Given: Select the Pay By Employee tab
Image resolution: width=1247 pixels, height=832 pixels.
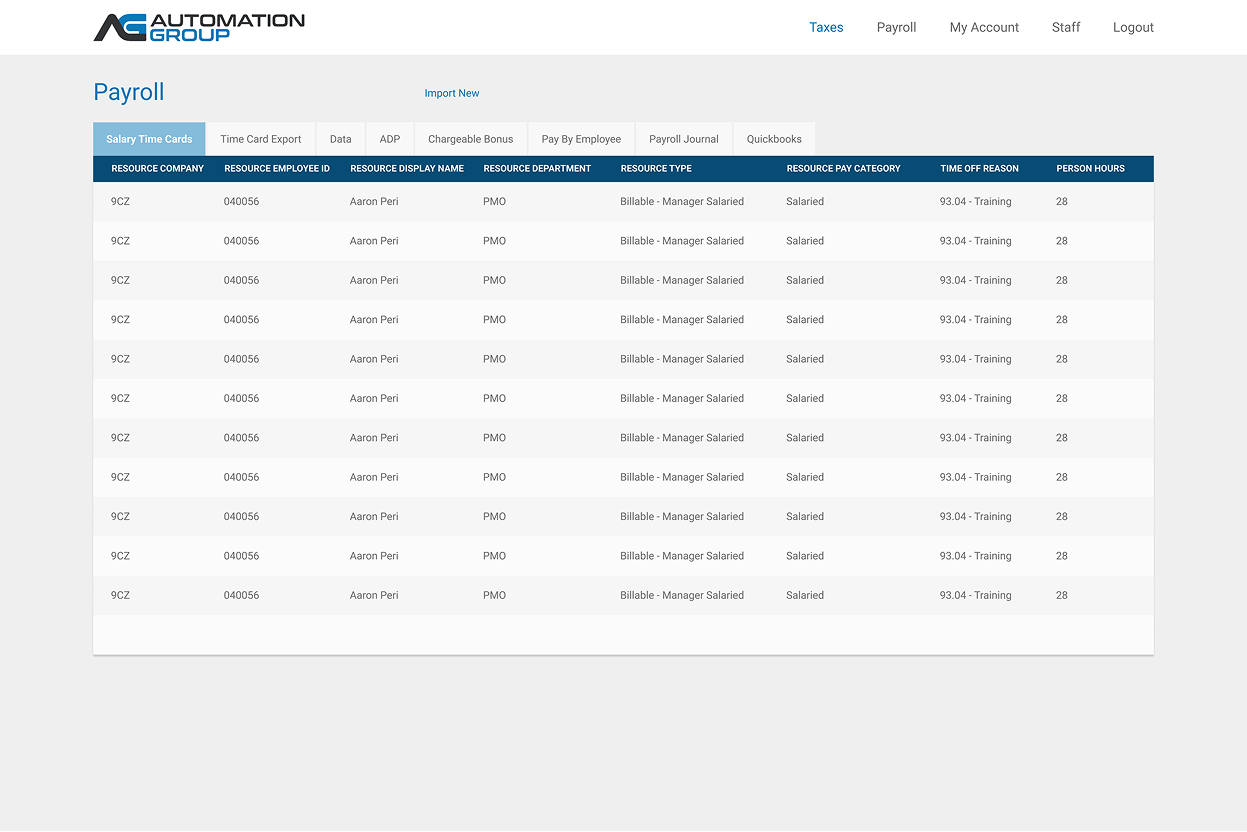Looking at the screenshot, I should 581,139.
